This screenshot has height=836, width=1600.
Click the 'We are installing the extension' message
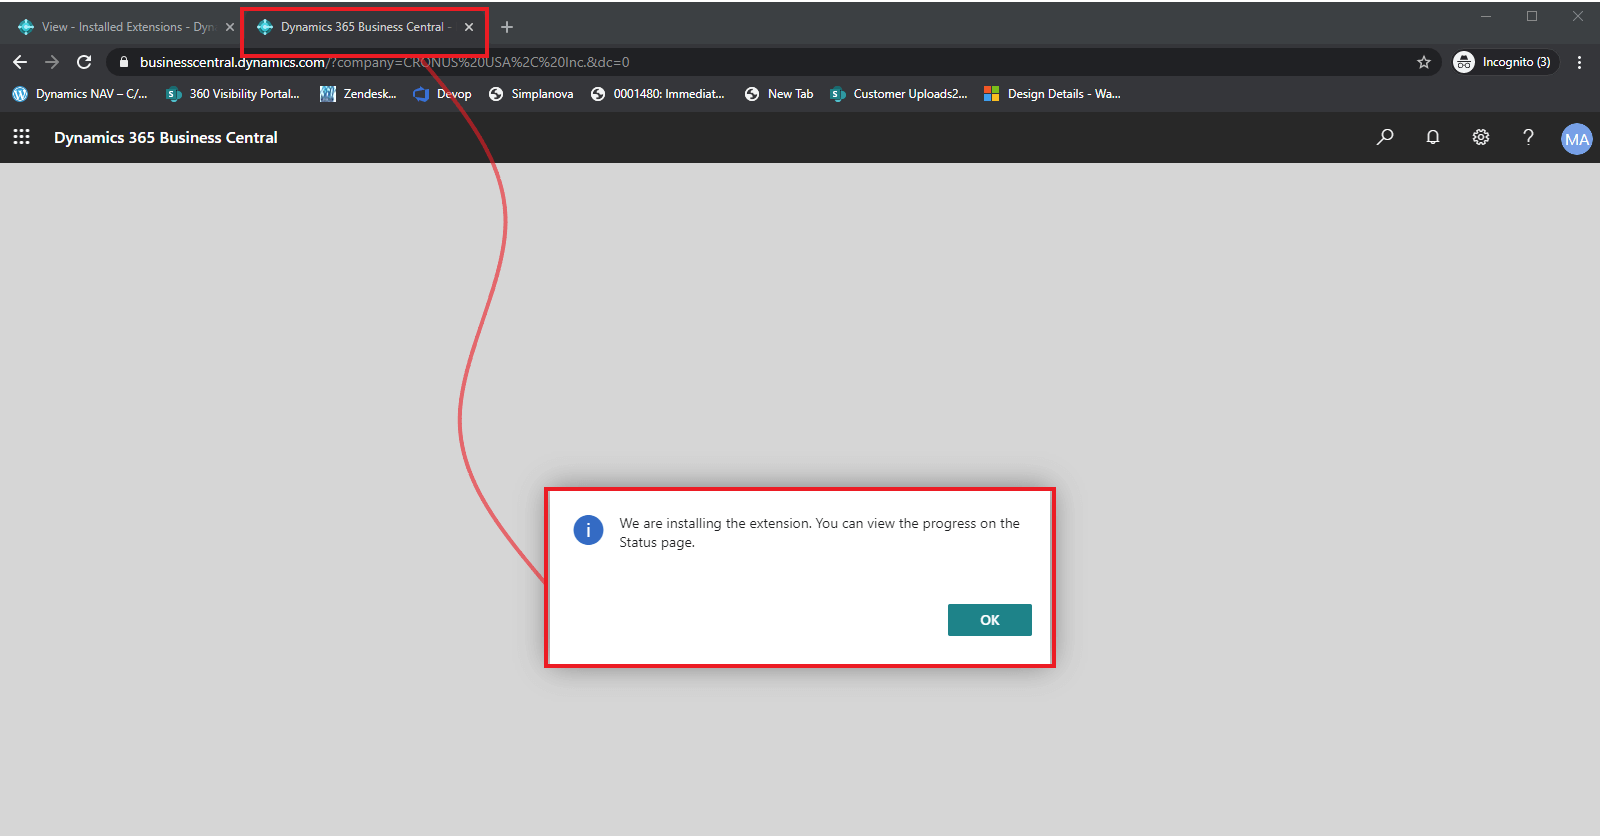coord(819,533)
